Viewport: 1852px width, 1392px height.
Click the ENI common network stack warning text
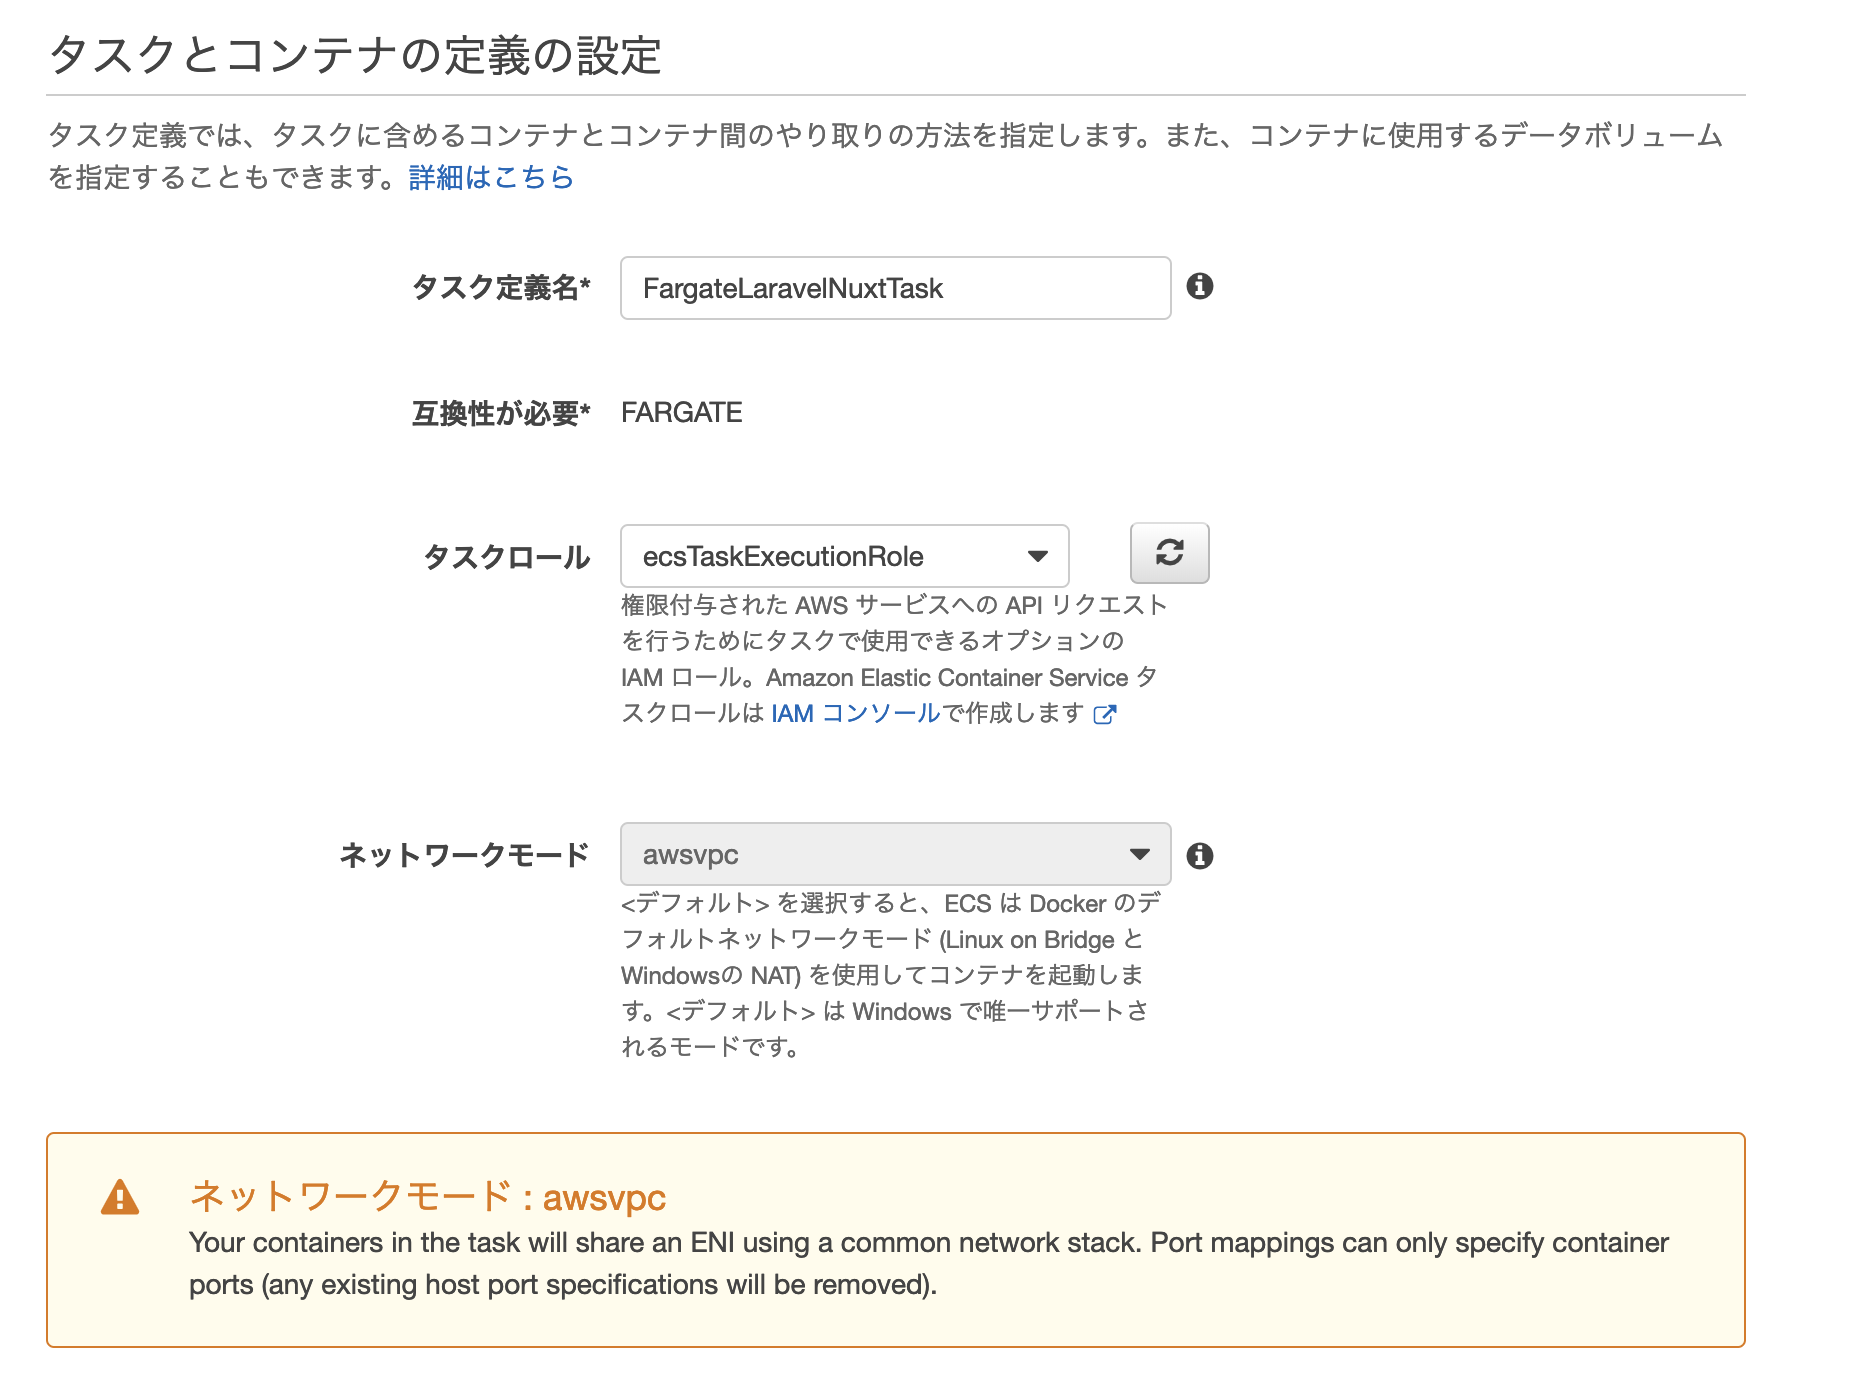pos(929,1263)
